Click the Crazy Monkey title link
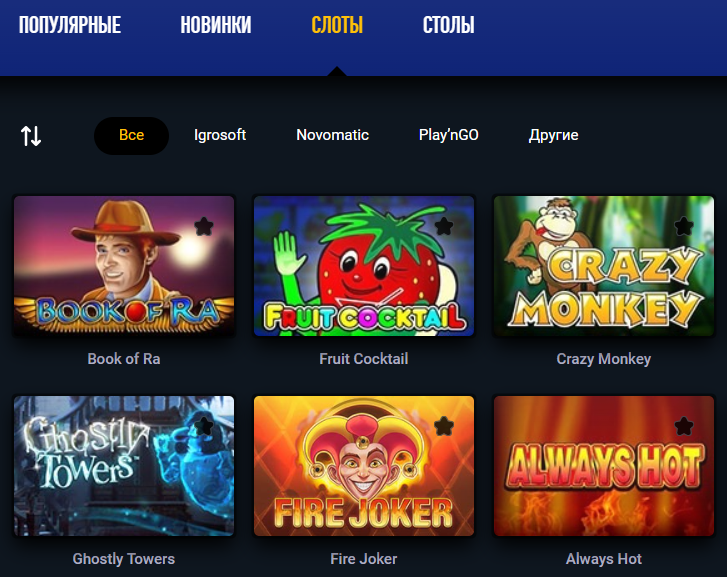This screenshot has width=727, height=577. coord(604,359)
